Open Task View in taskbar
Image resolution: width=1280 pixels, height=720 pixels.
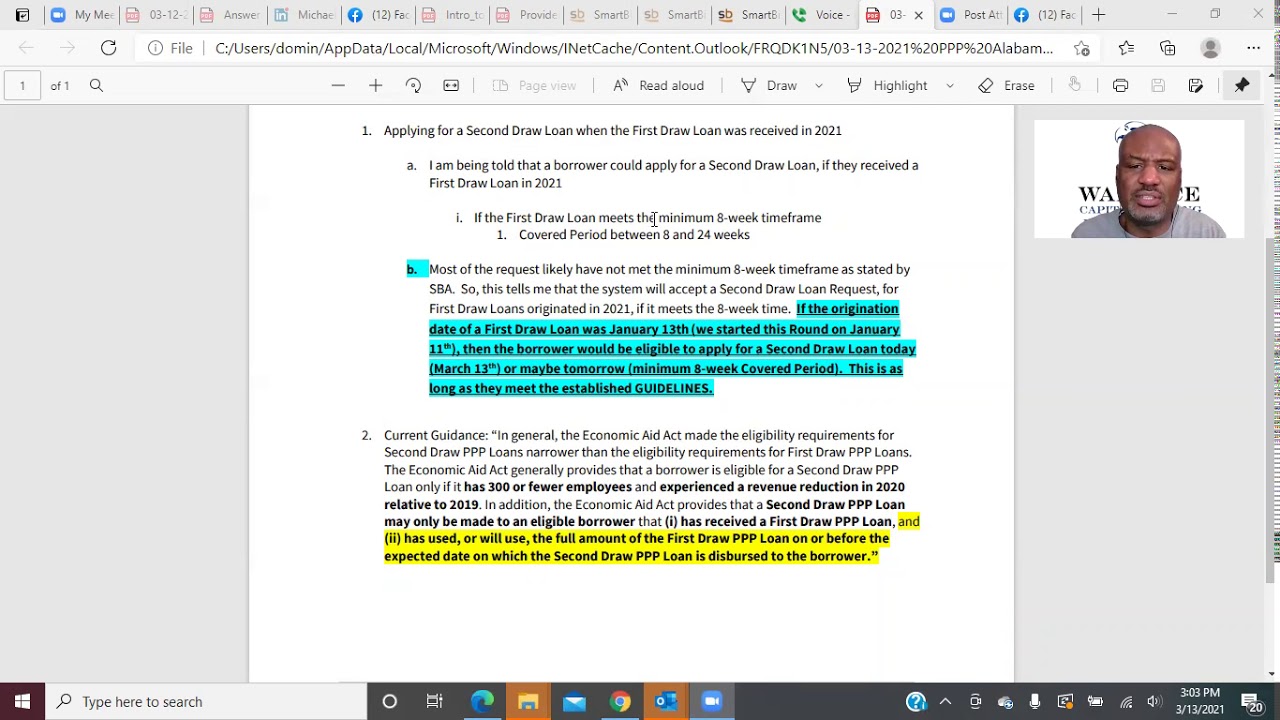coord(435,702)
